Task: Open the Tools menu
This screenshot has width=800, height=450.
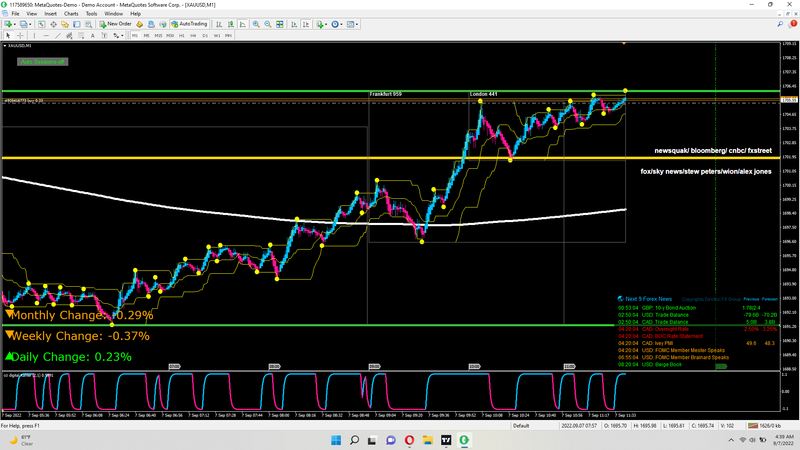Action: [91, 14]
